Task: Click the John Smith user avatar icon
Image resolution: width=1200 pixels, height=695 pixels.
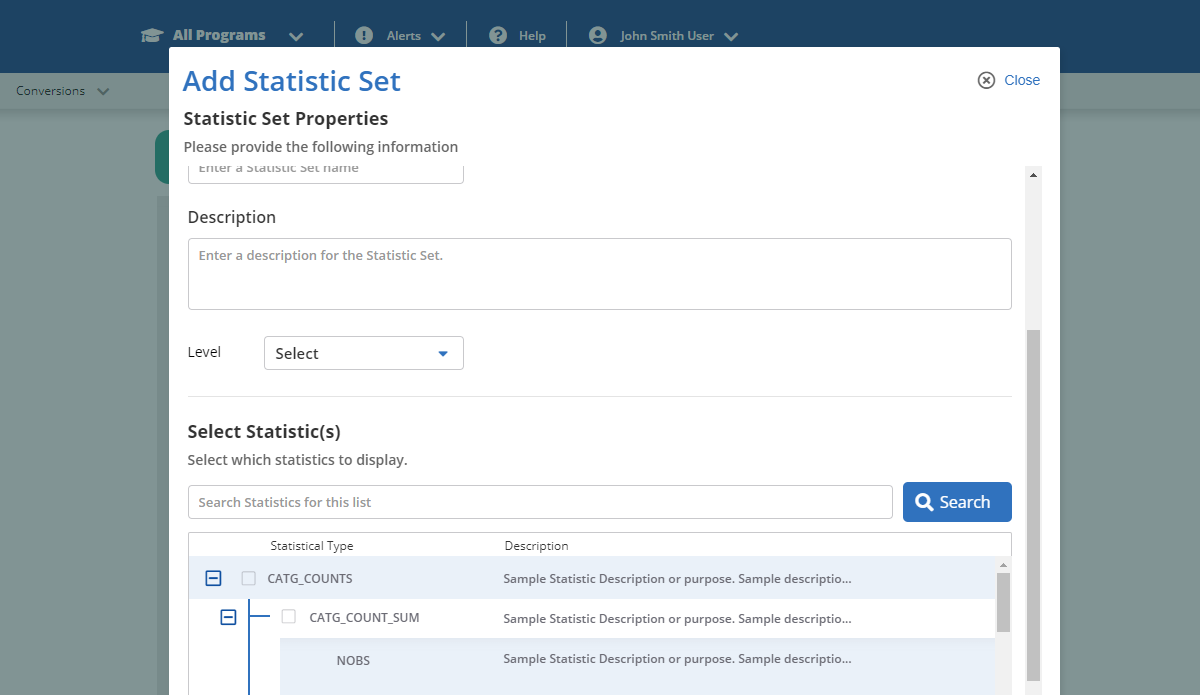Action: tap(598, 35)
